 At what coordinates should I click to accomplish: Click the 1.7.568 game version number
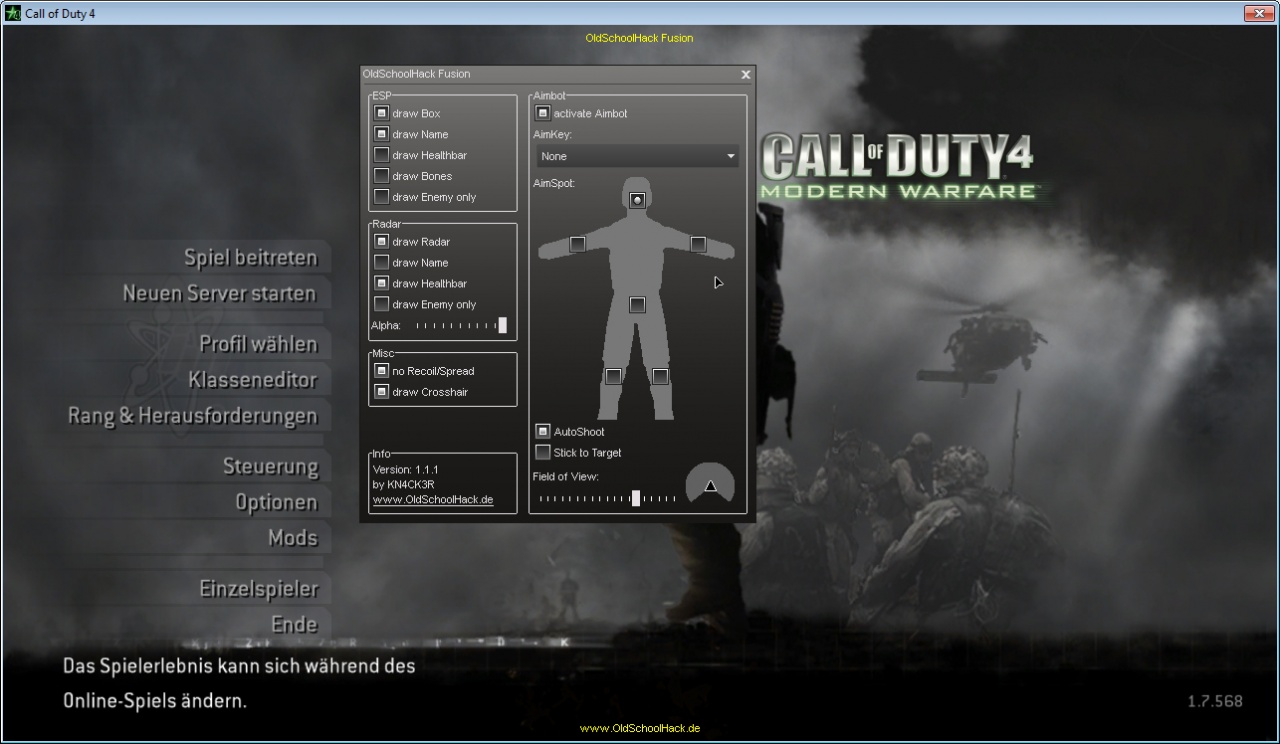(x=1215, y=702)
